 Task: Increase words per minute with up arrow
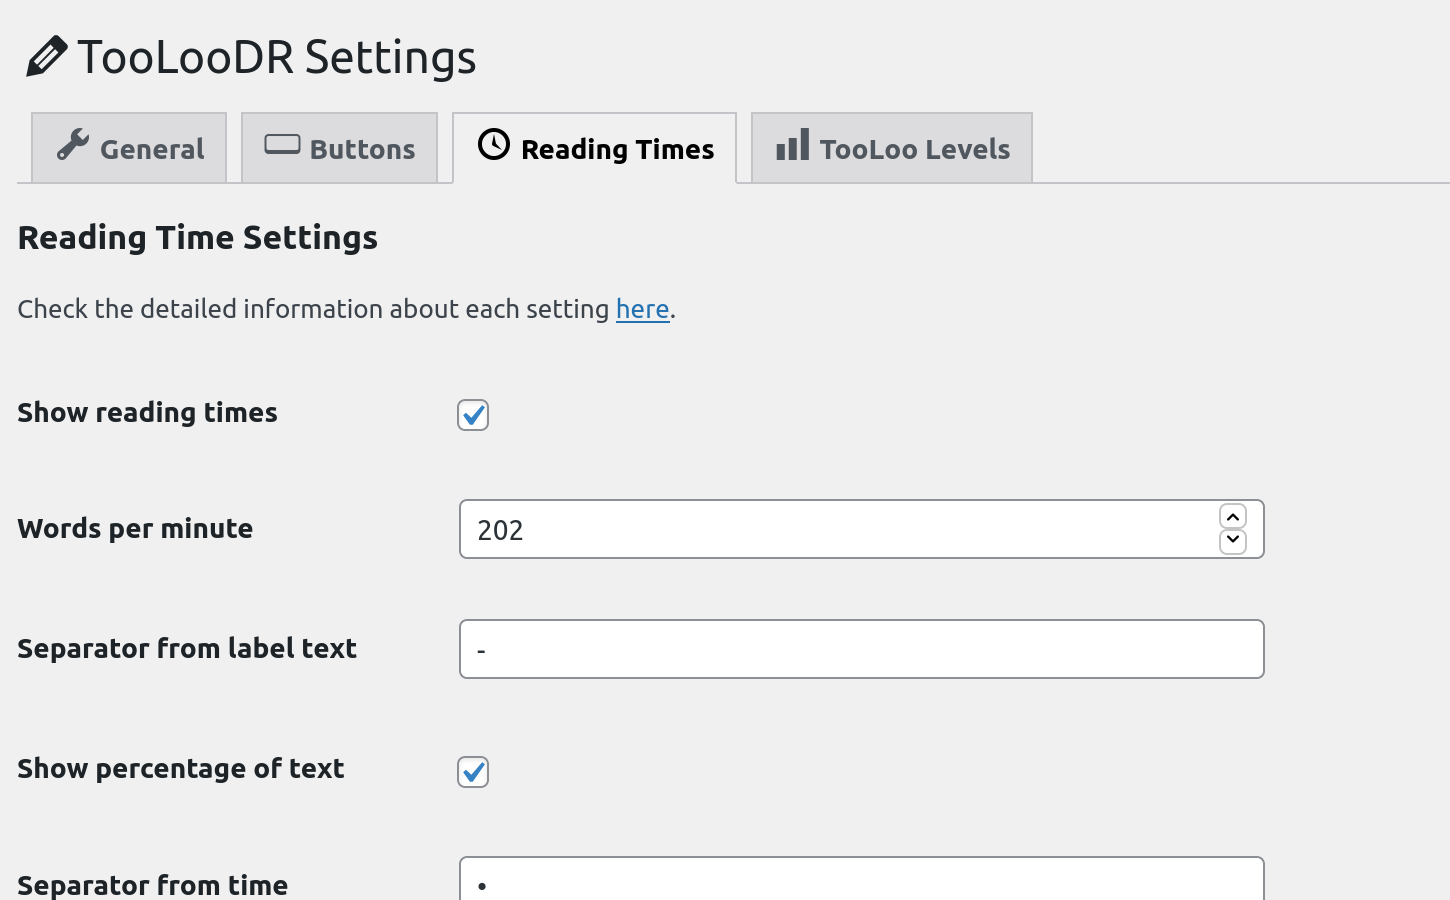[x=1232, y=517]
